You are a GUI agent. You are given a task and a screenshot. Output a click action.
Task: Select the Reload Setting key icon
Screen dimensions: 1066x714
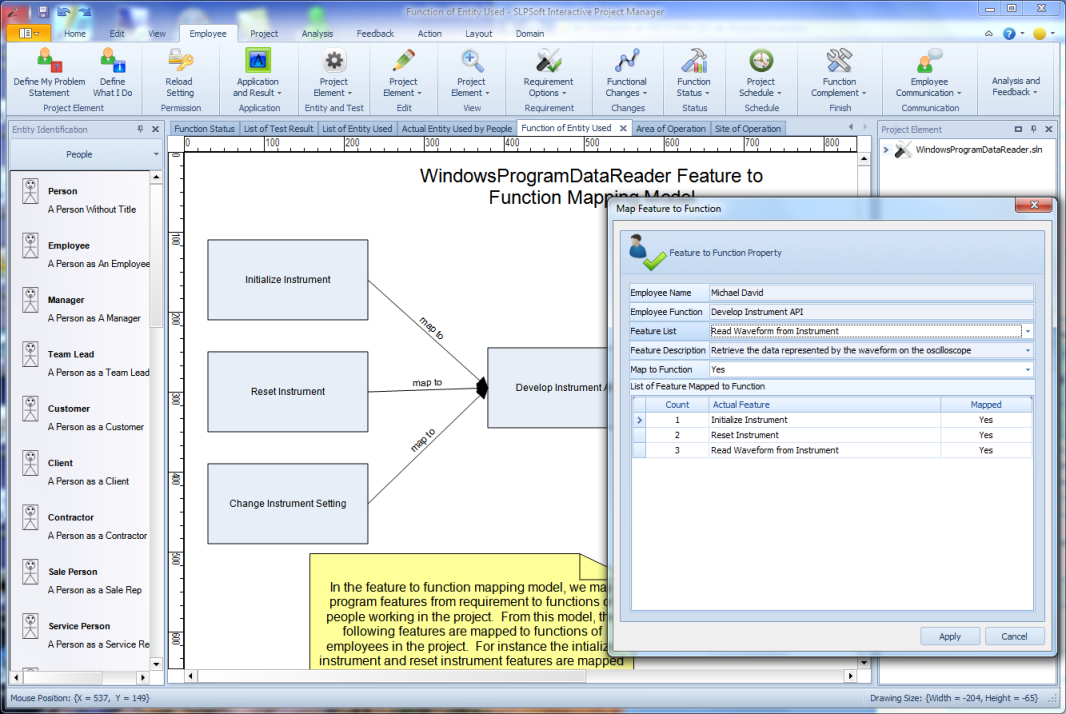point(180,61)
